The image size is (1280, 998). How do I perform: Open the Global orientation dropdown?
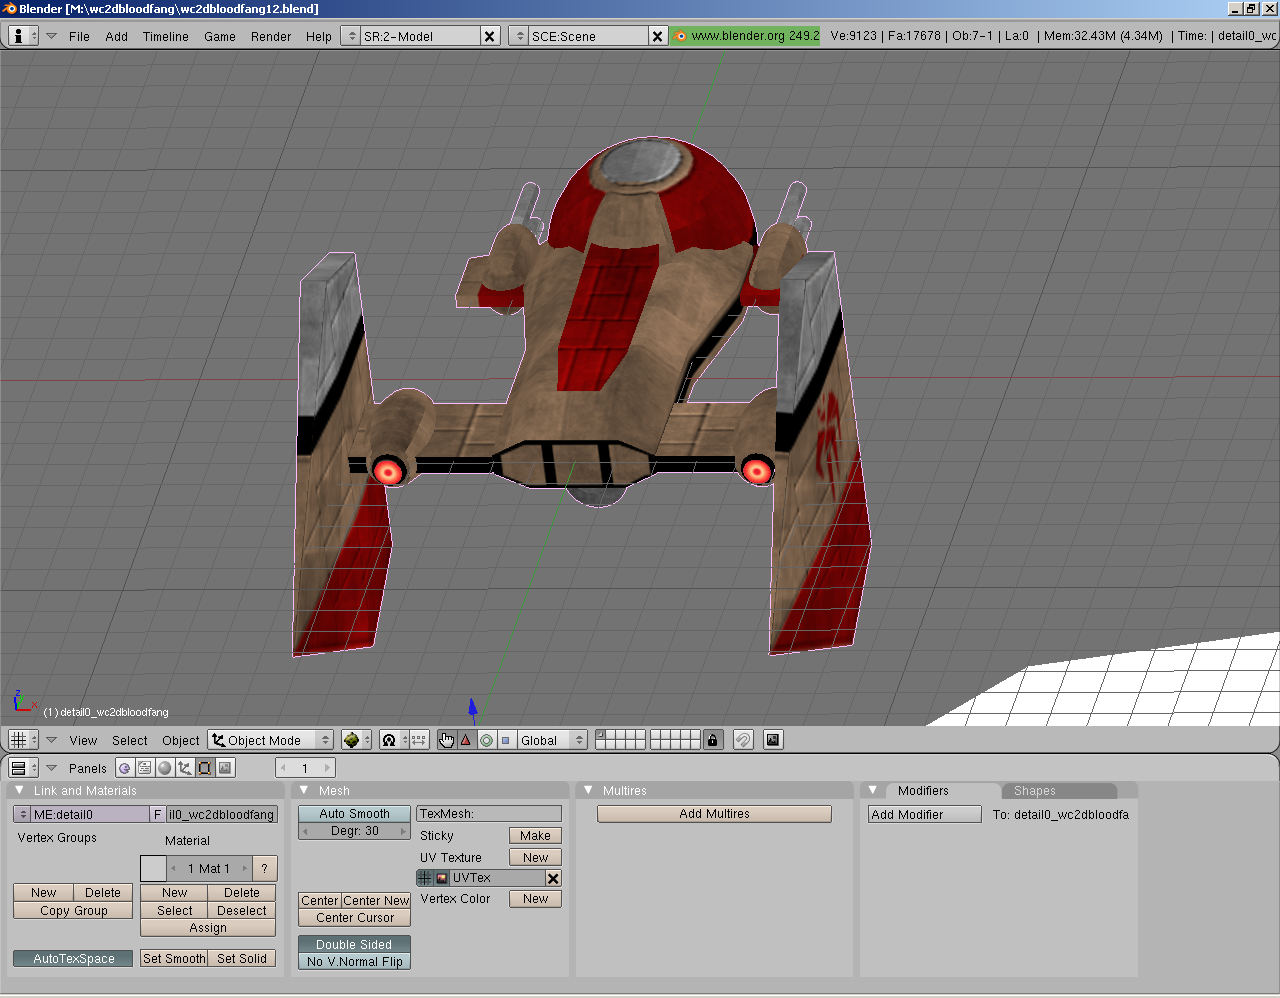pos(551,740)
